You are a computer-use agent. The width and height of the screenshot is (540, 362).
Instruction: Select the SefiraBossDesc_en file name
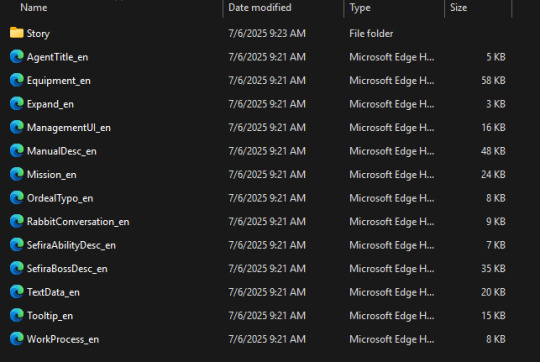[67, 269]
